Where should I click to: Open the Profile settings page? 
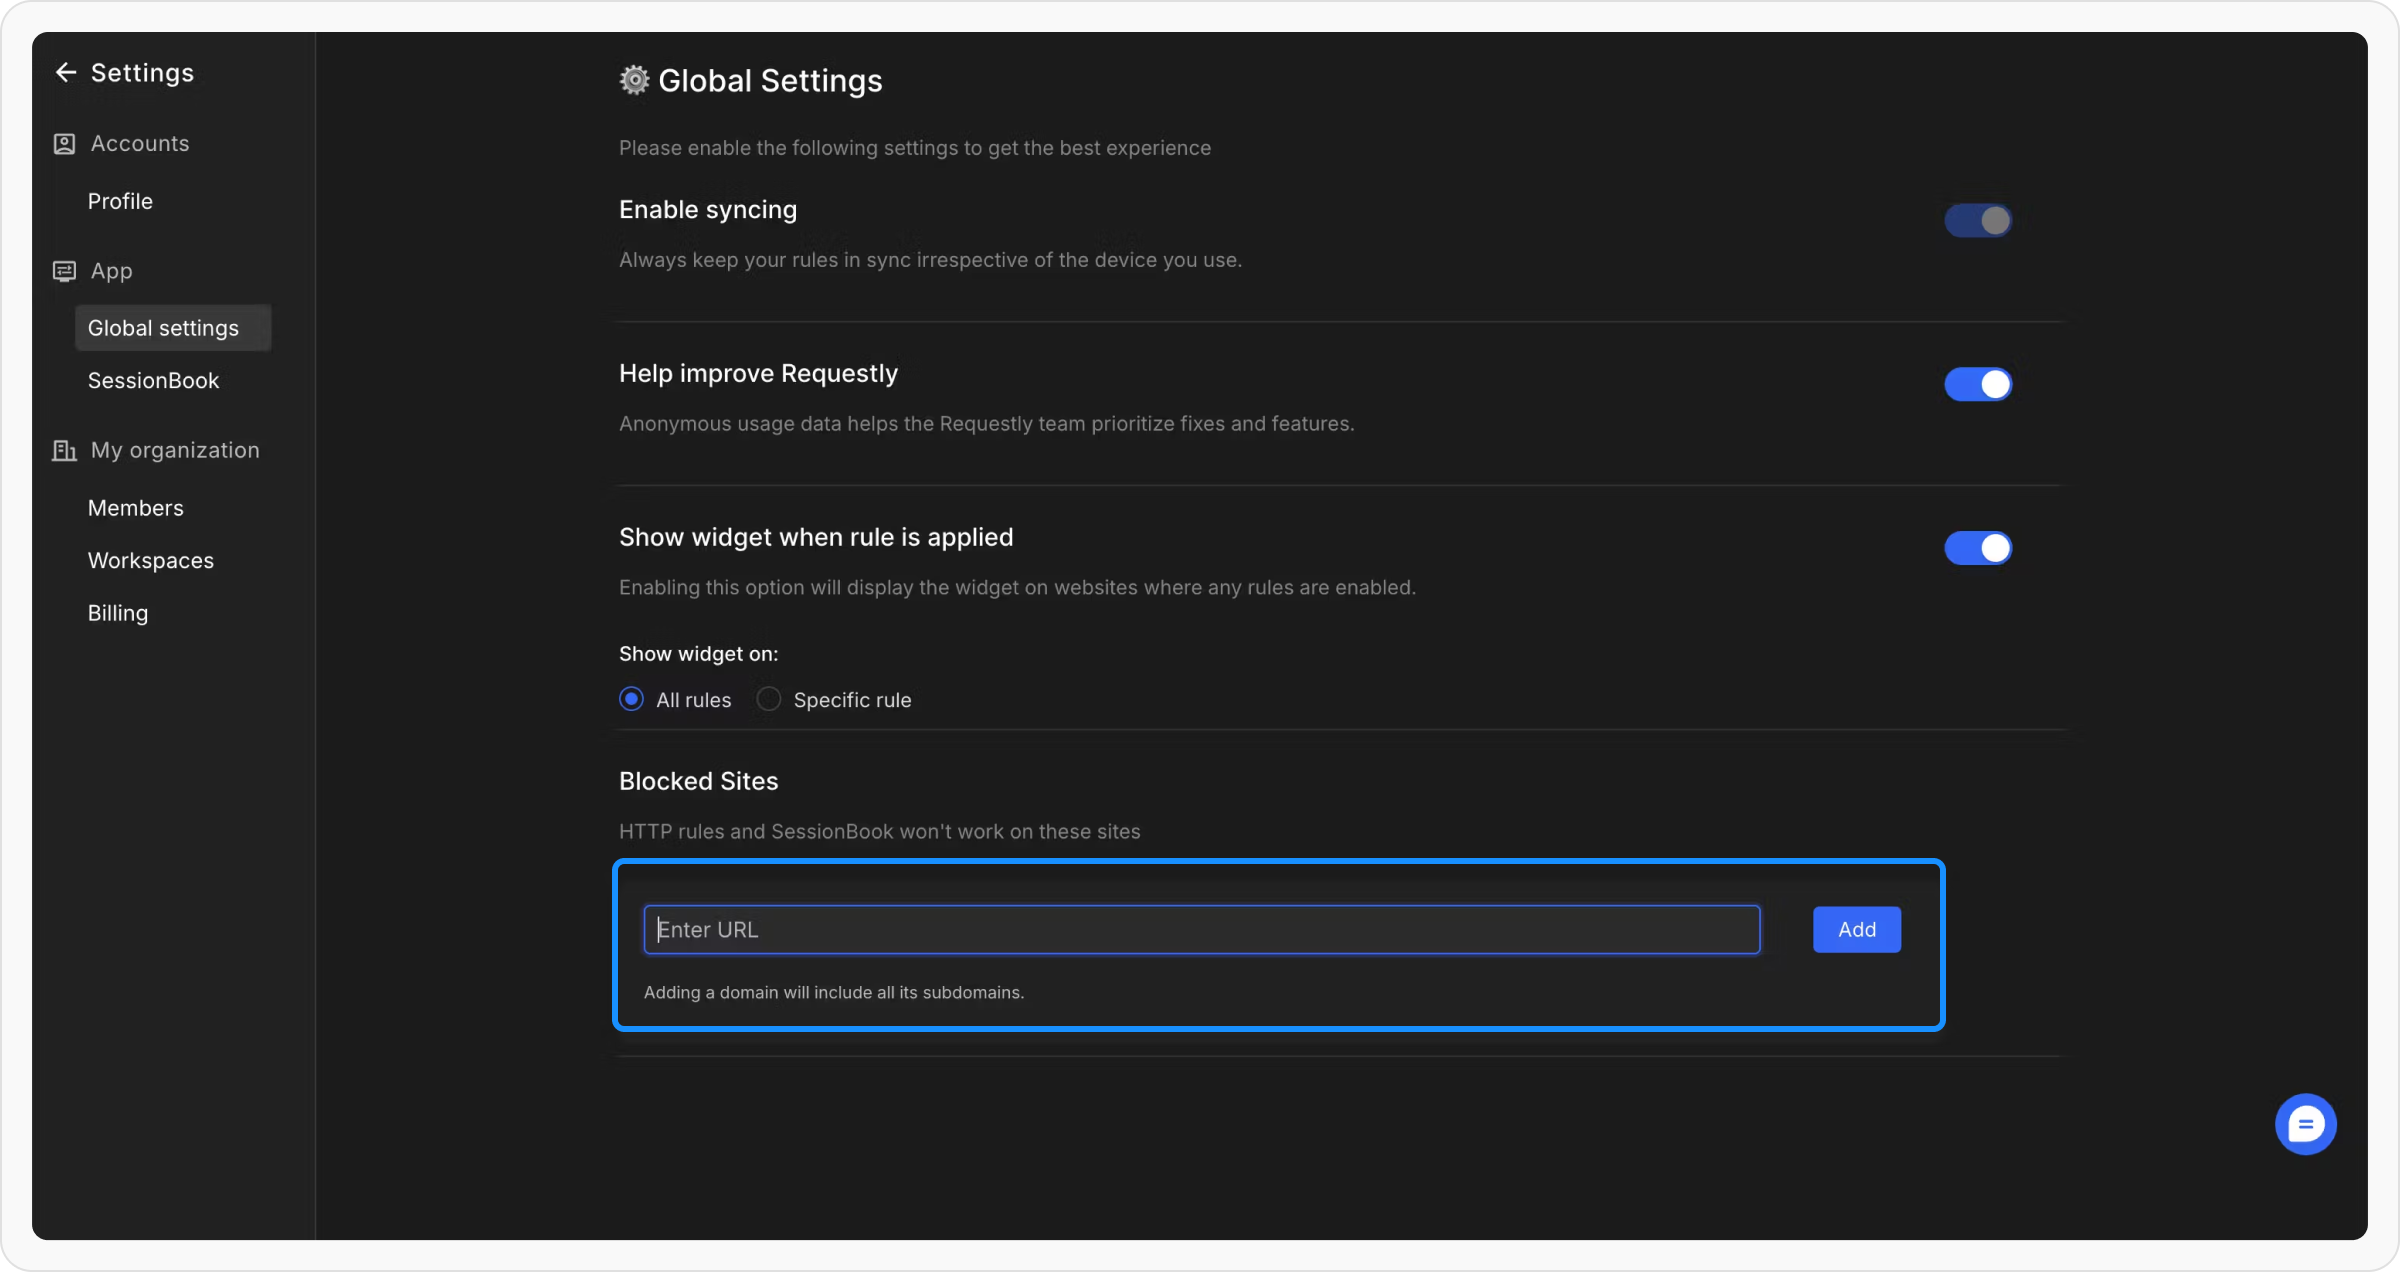(120, 201)
